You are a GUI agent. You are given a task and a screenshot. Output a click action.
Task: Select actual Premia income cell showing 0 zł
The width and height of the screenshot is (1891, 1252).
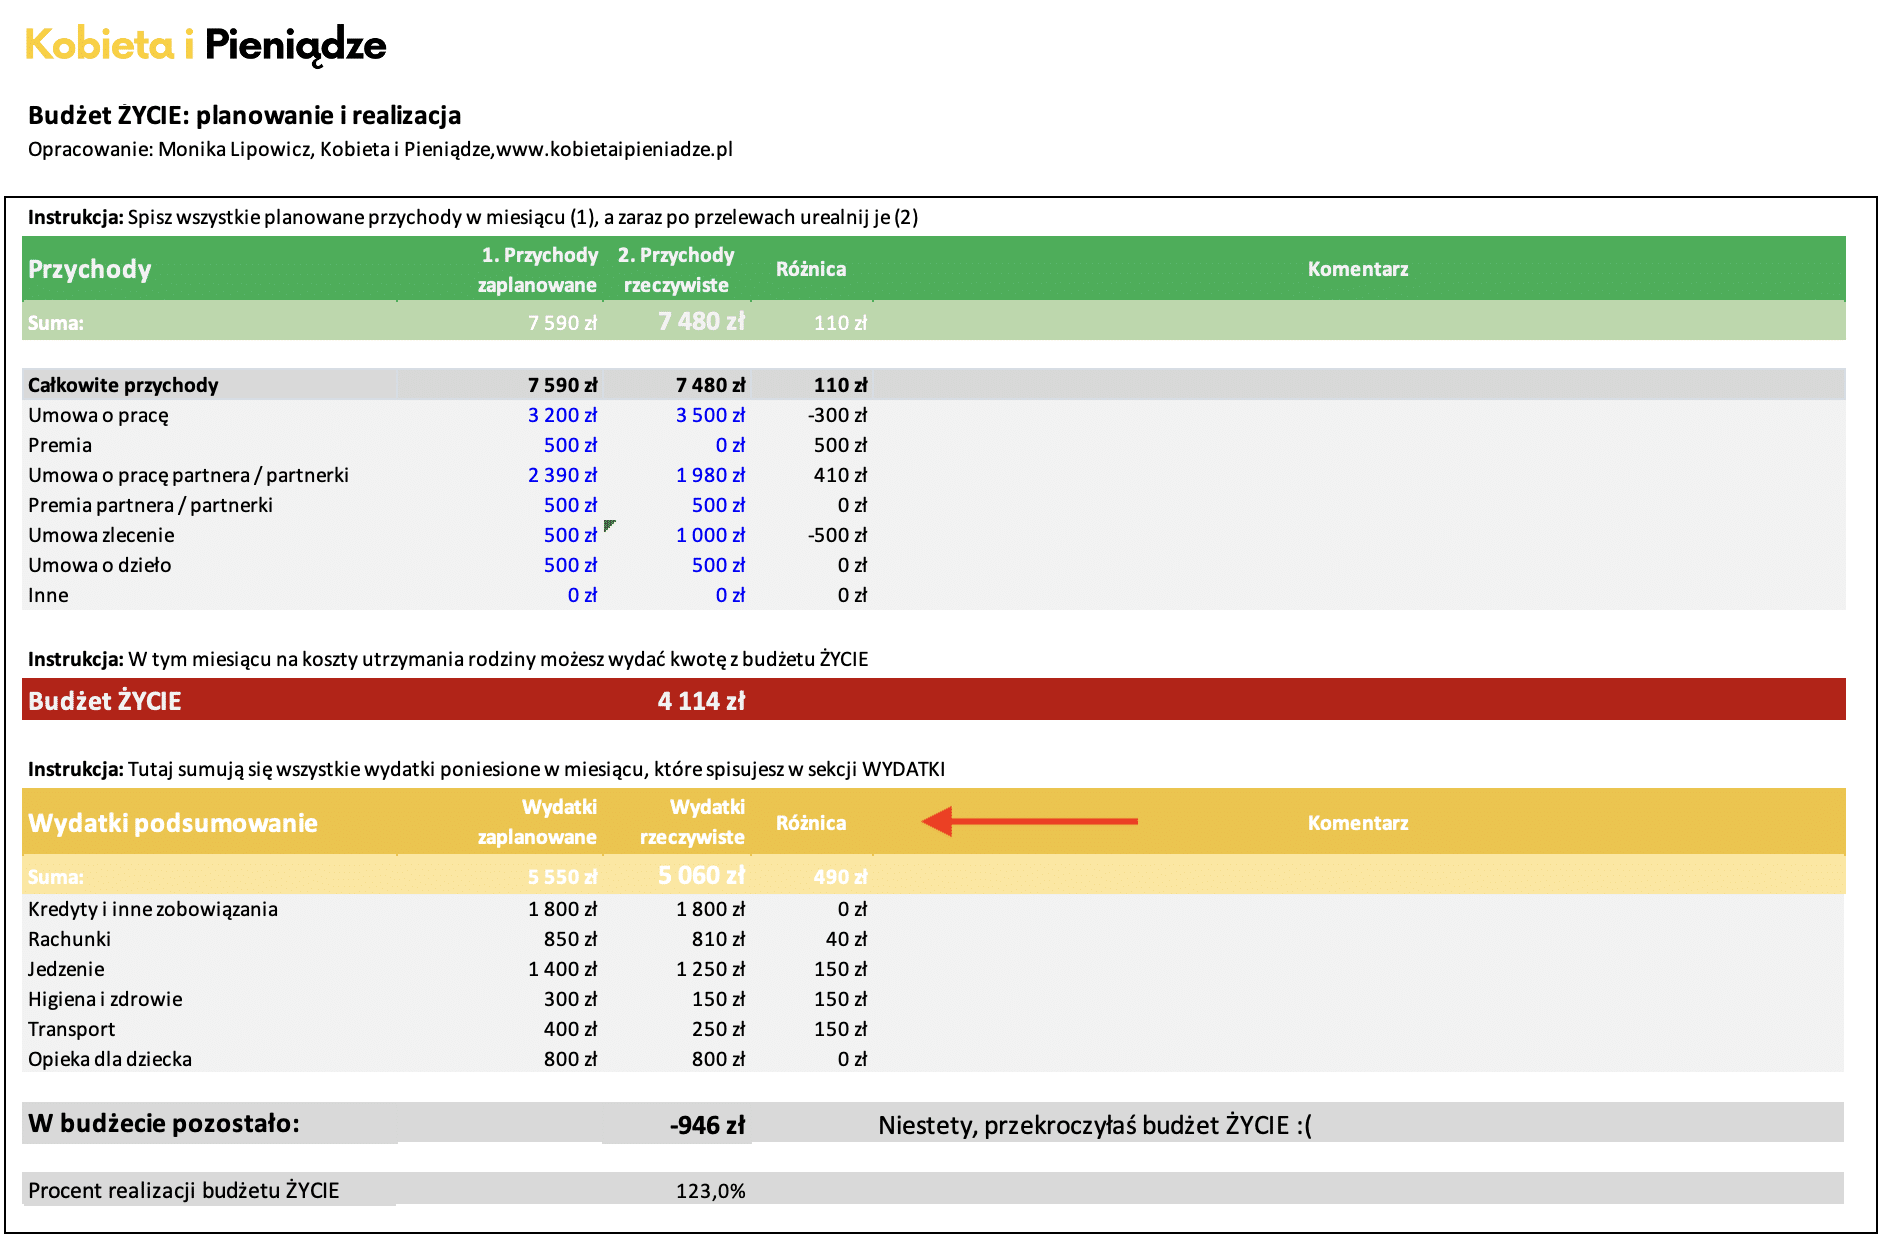tap(730, 445)
